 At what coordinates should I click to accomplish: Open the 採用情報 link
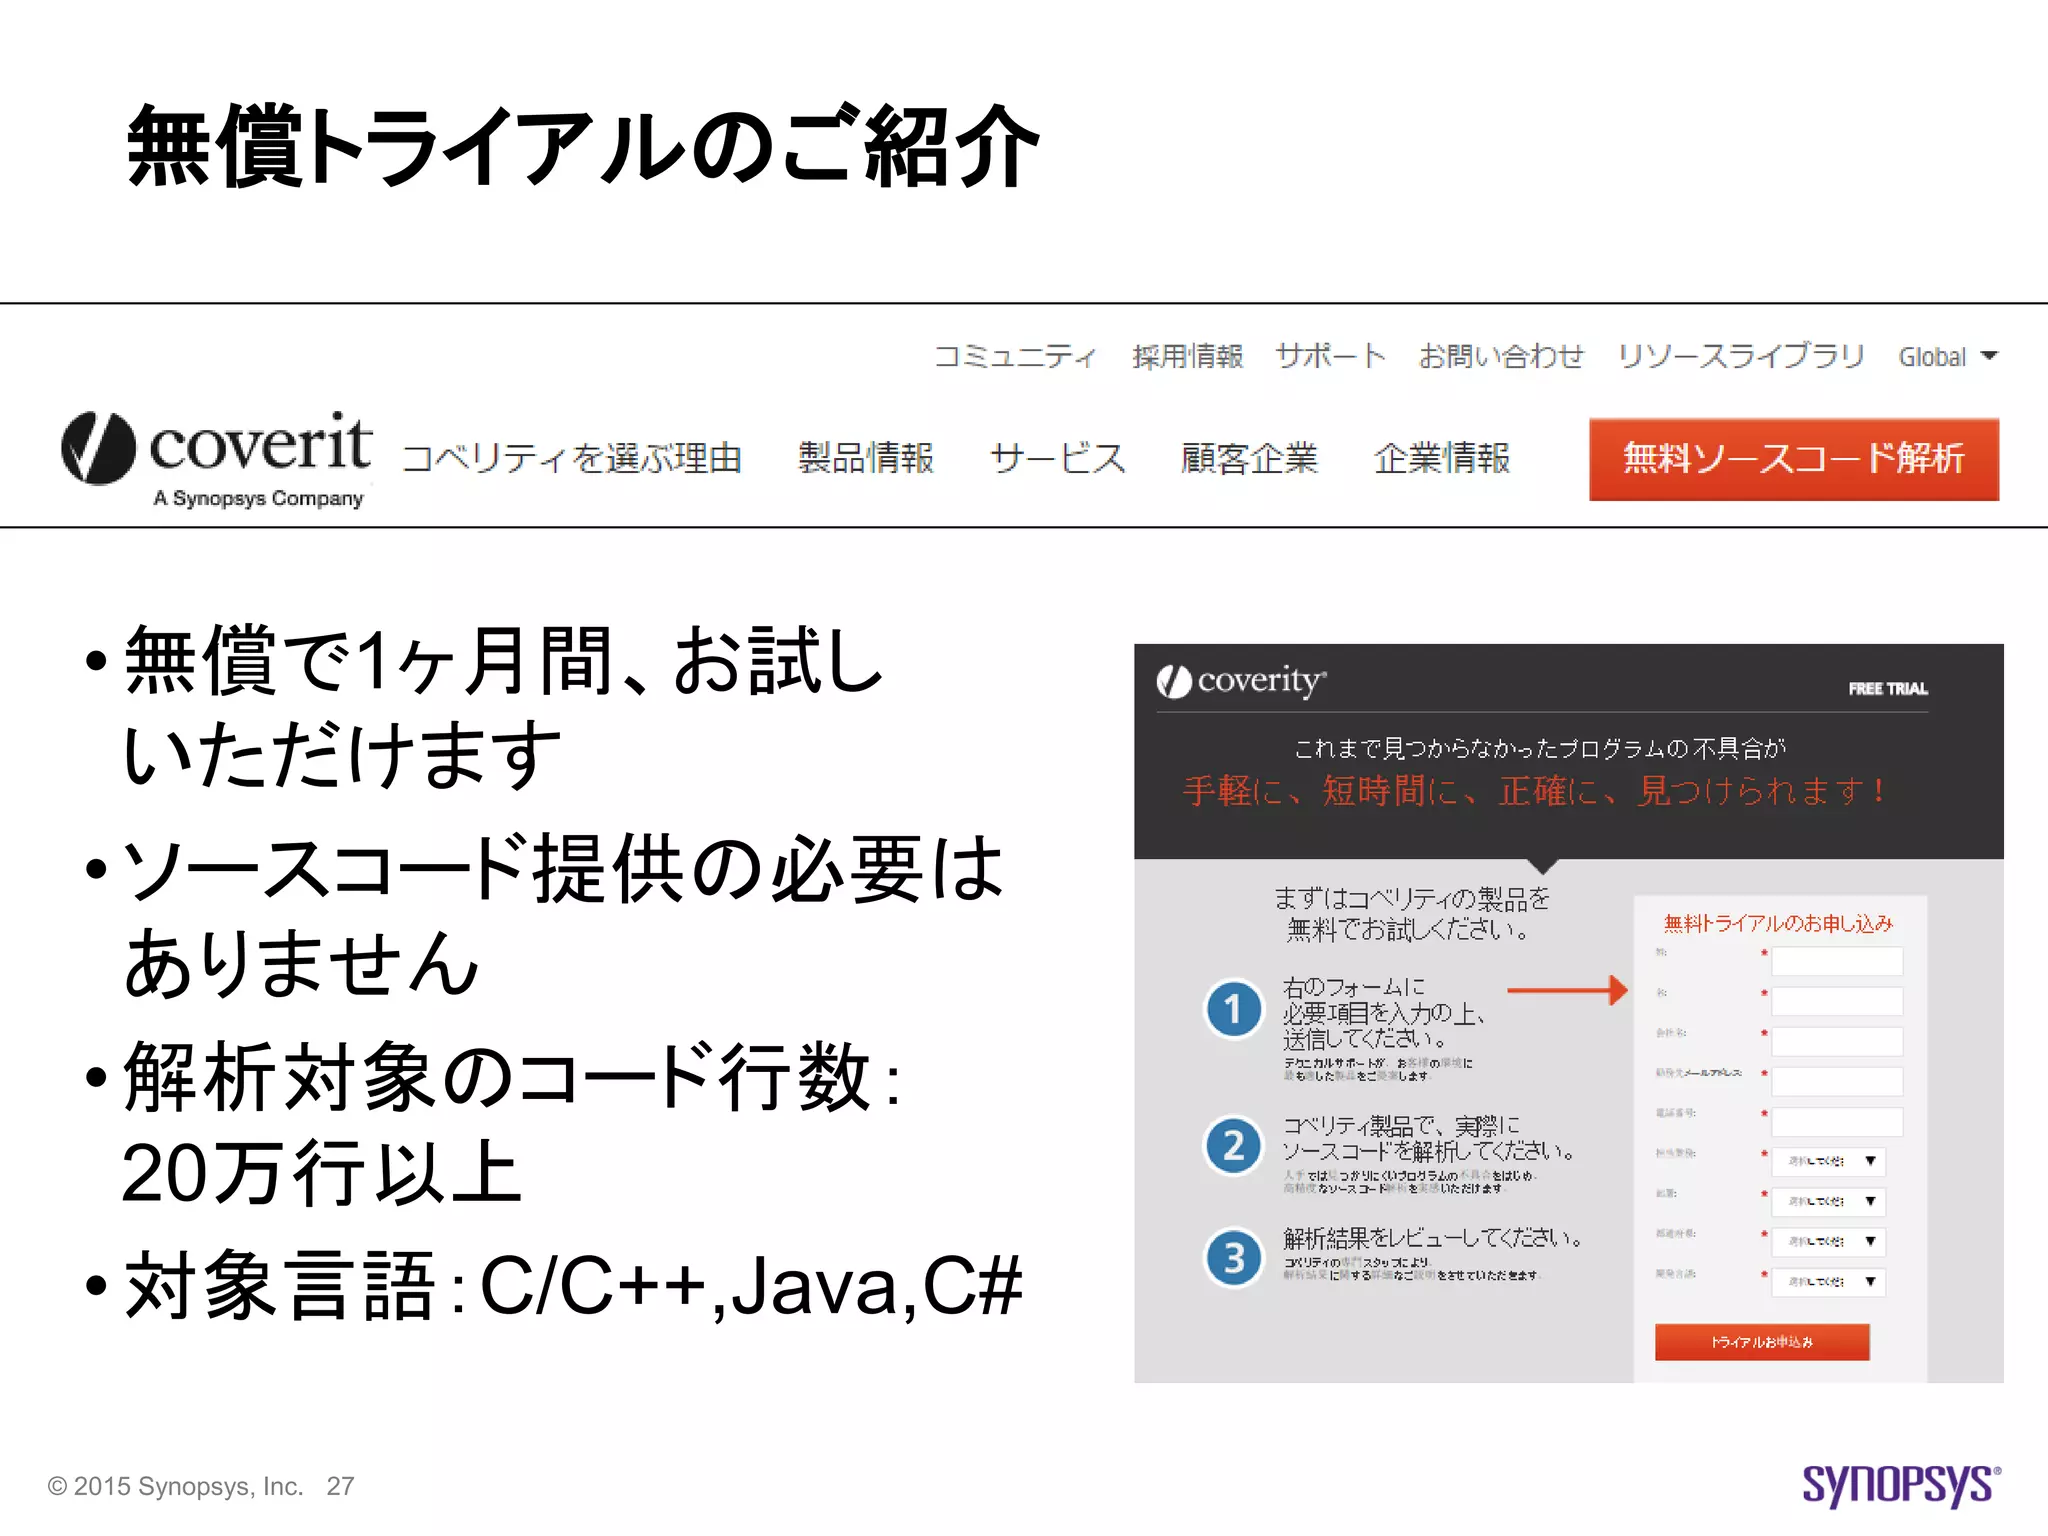pos(1187,356)
